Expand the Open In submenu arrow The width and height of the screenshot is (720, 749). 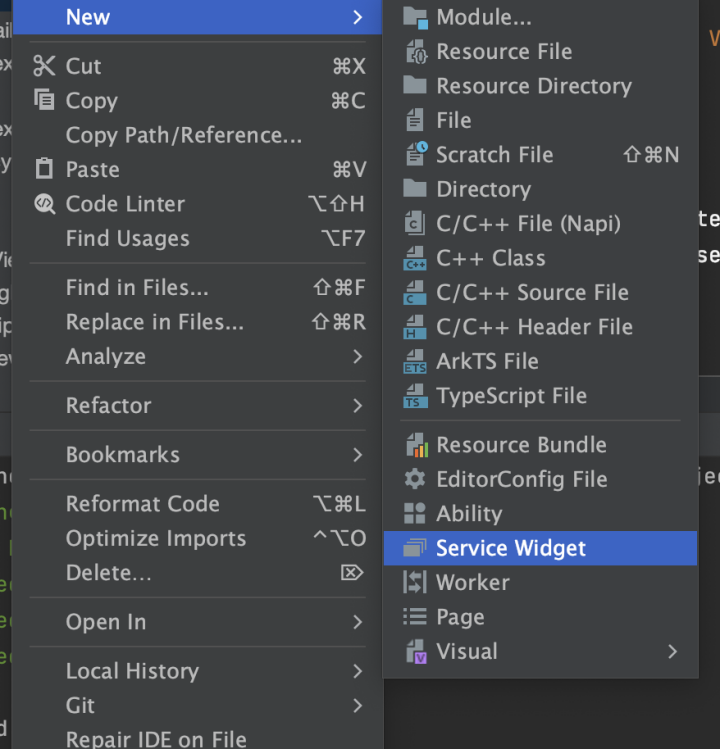[x=358, y=622]
